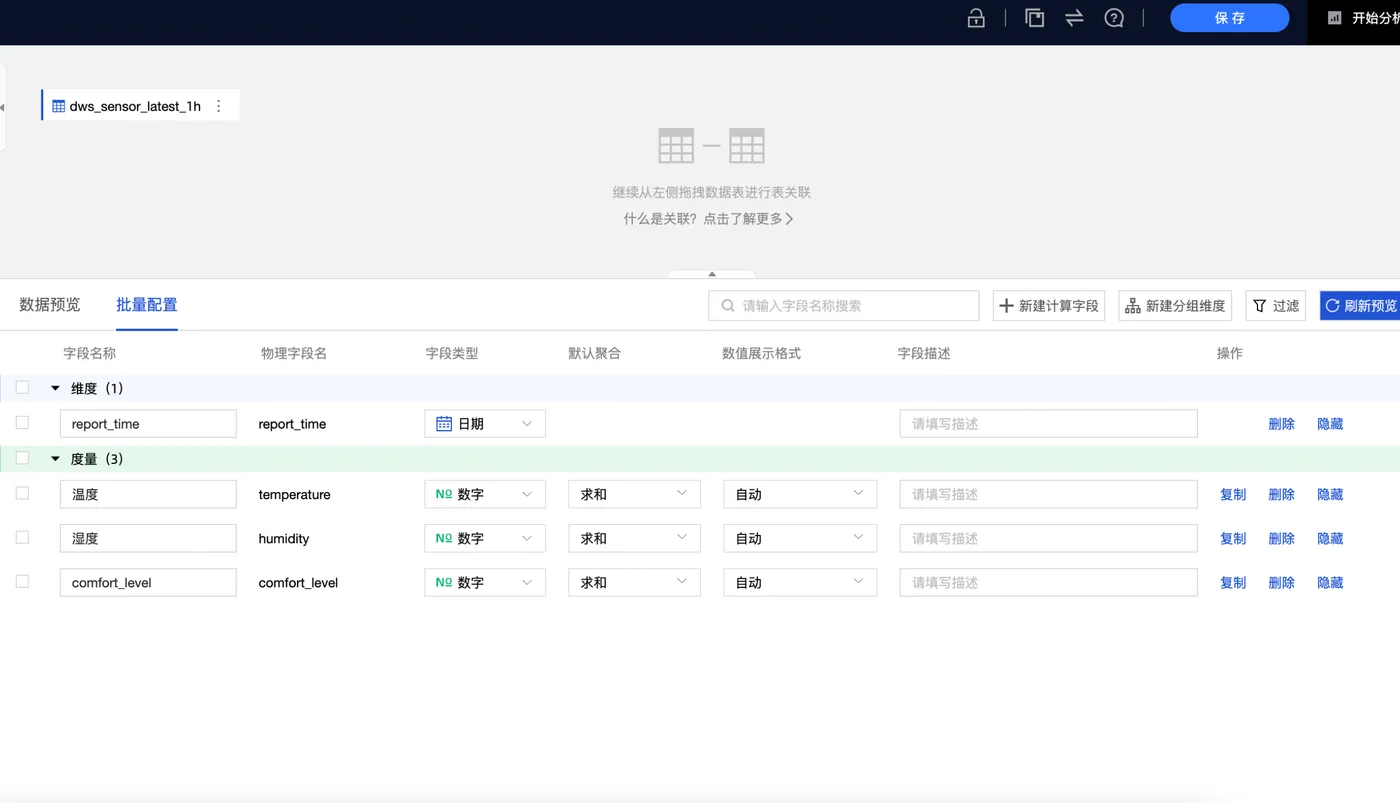Click 隐藏 in the comfort_level row

pyautogui.click(x=1330, y=582)
